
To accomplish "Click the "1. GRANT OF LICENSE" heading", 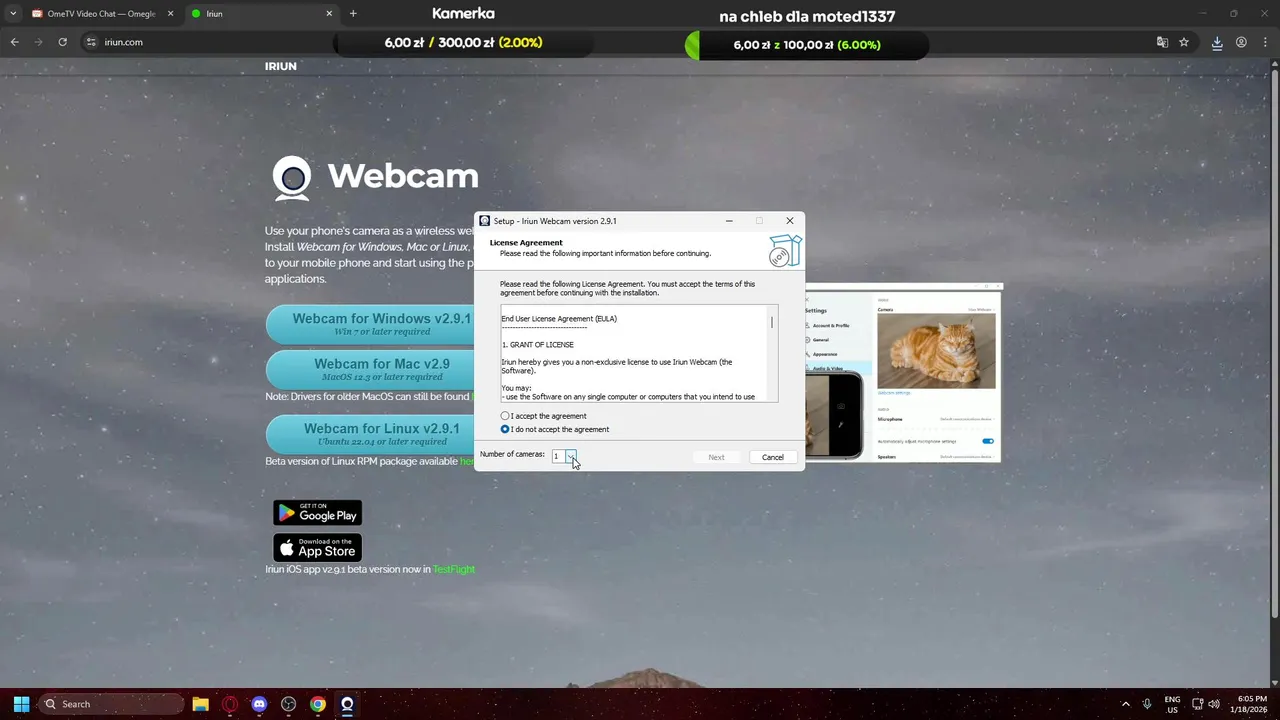I will click(538, 345).
